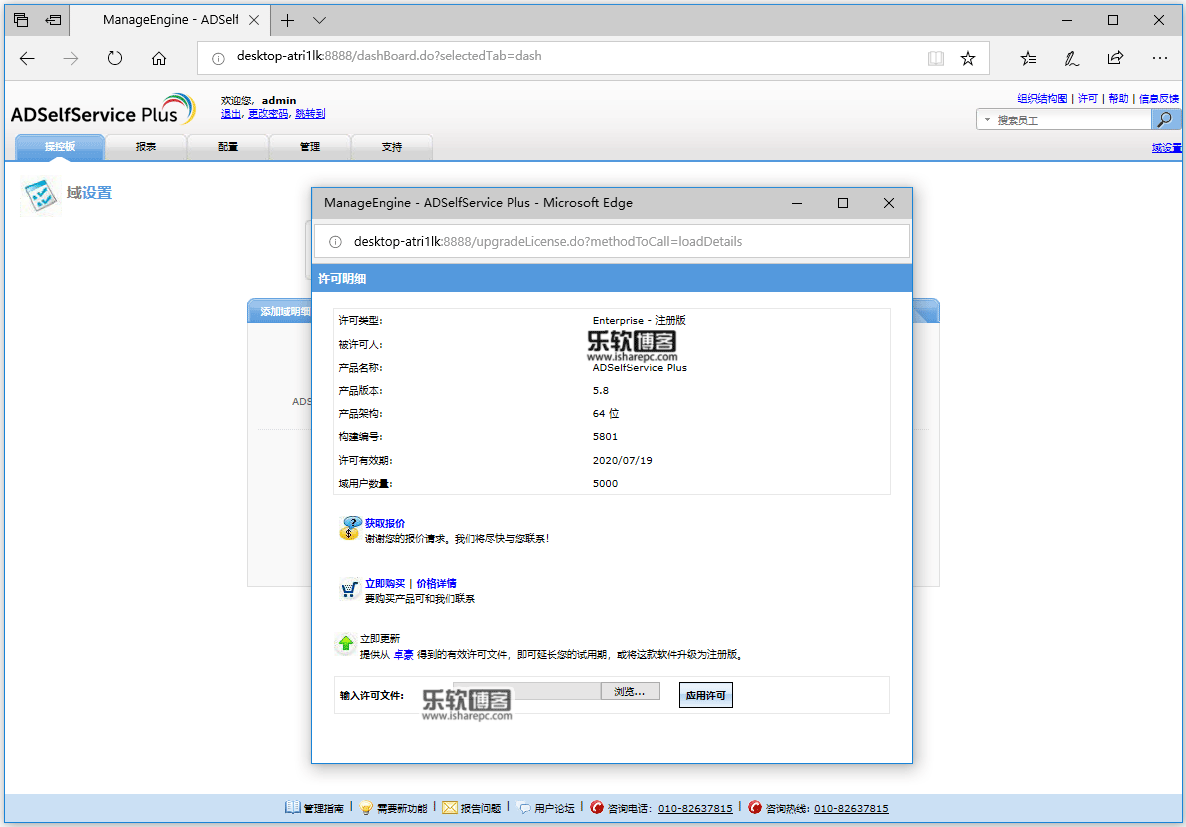Click the 更改密码 link
1186x827 pixels.
(x=268, y=113)
